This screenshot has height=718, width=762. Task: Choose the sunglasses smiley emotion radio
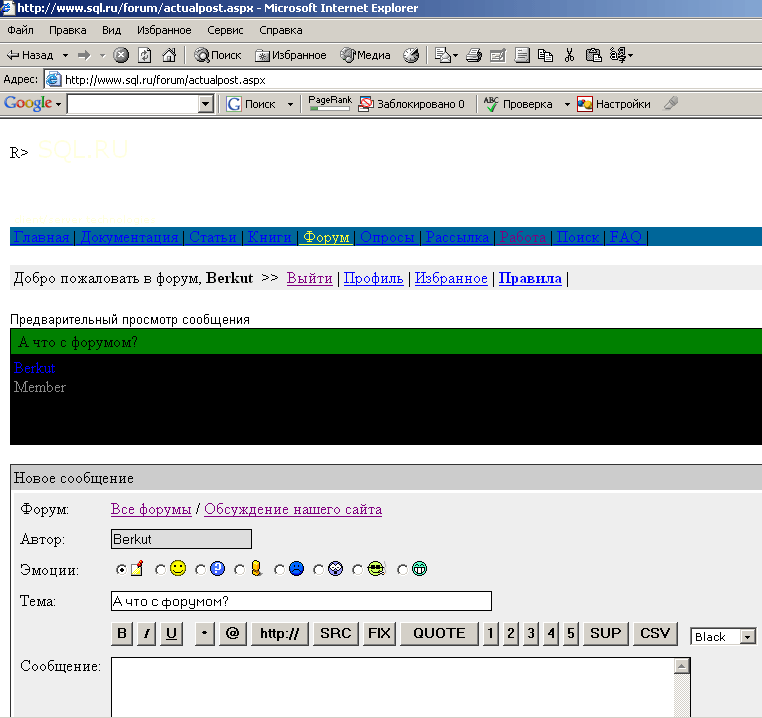(x=357, y=570)
